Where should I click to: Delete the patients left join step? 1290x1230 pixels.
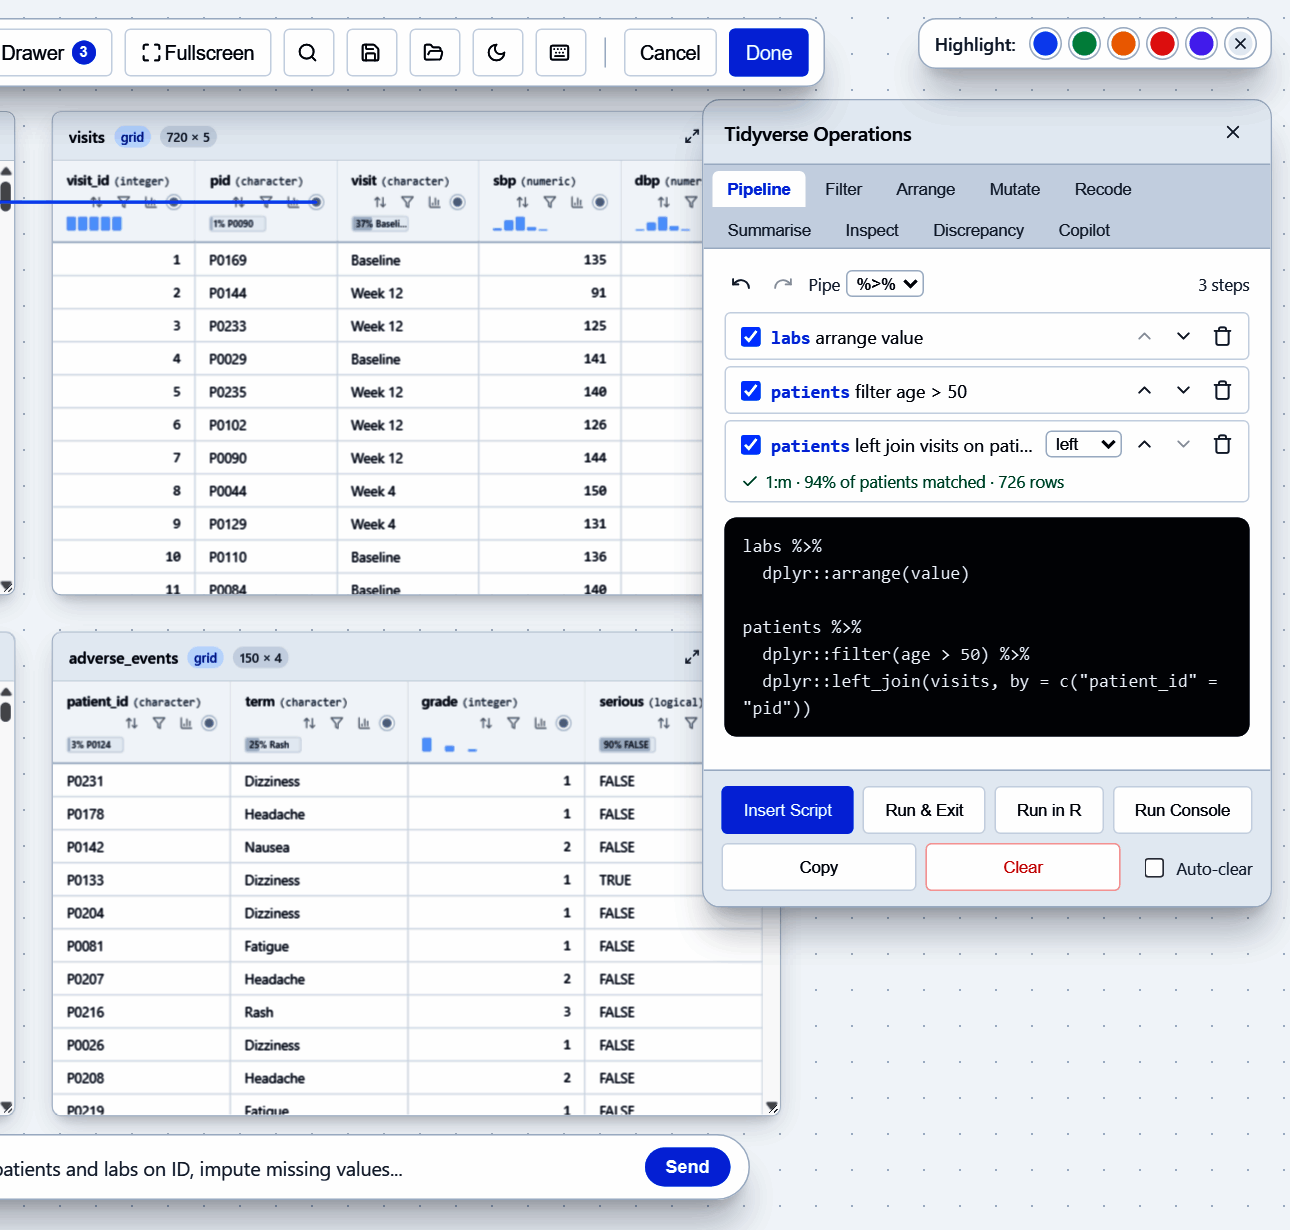(x=1222, y=445)
